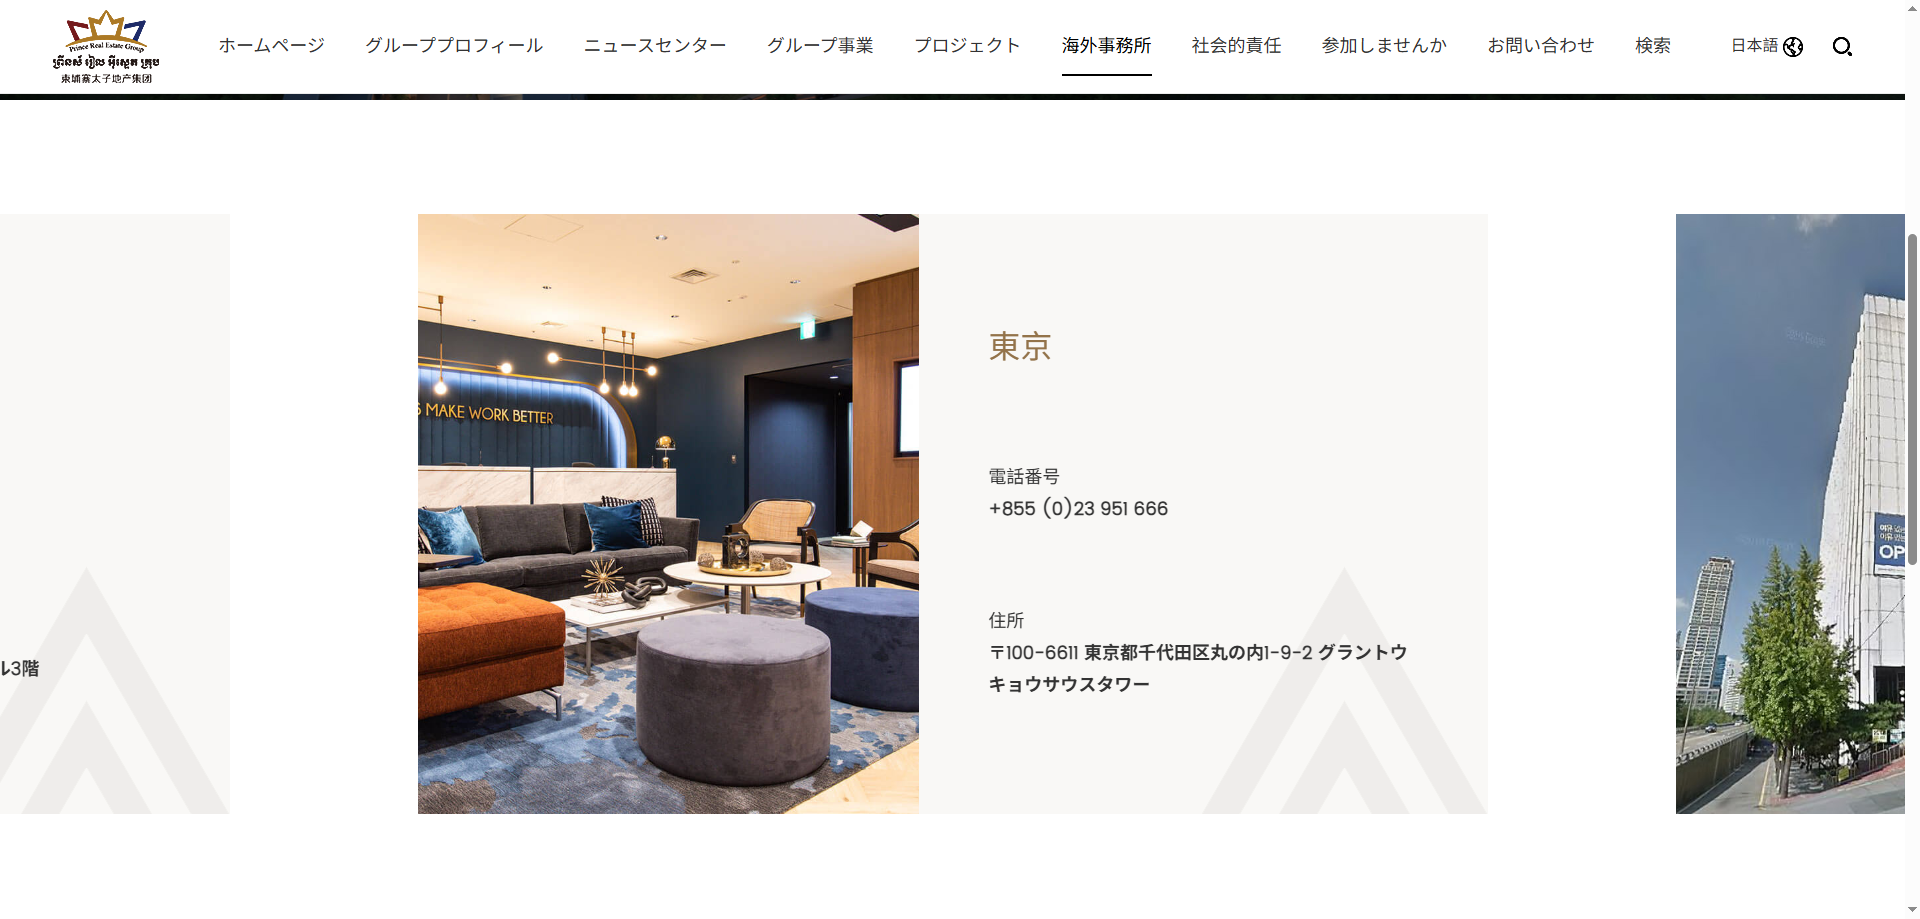1920x919 pixels.
Task: Click the Tokyo office lounge photo
Action: (668, 513)
